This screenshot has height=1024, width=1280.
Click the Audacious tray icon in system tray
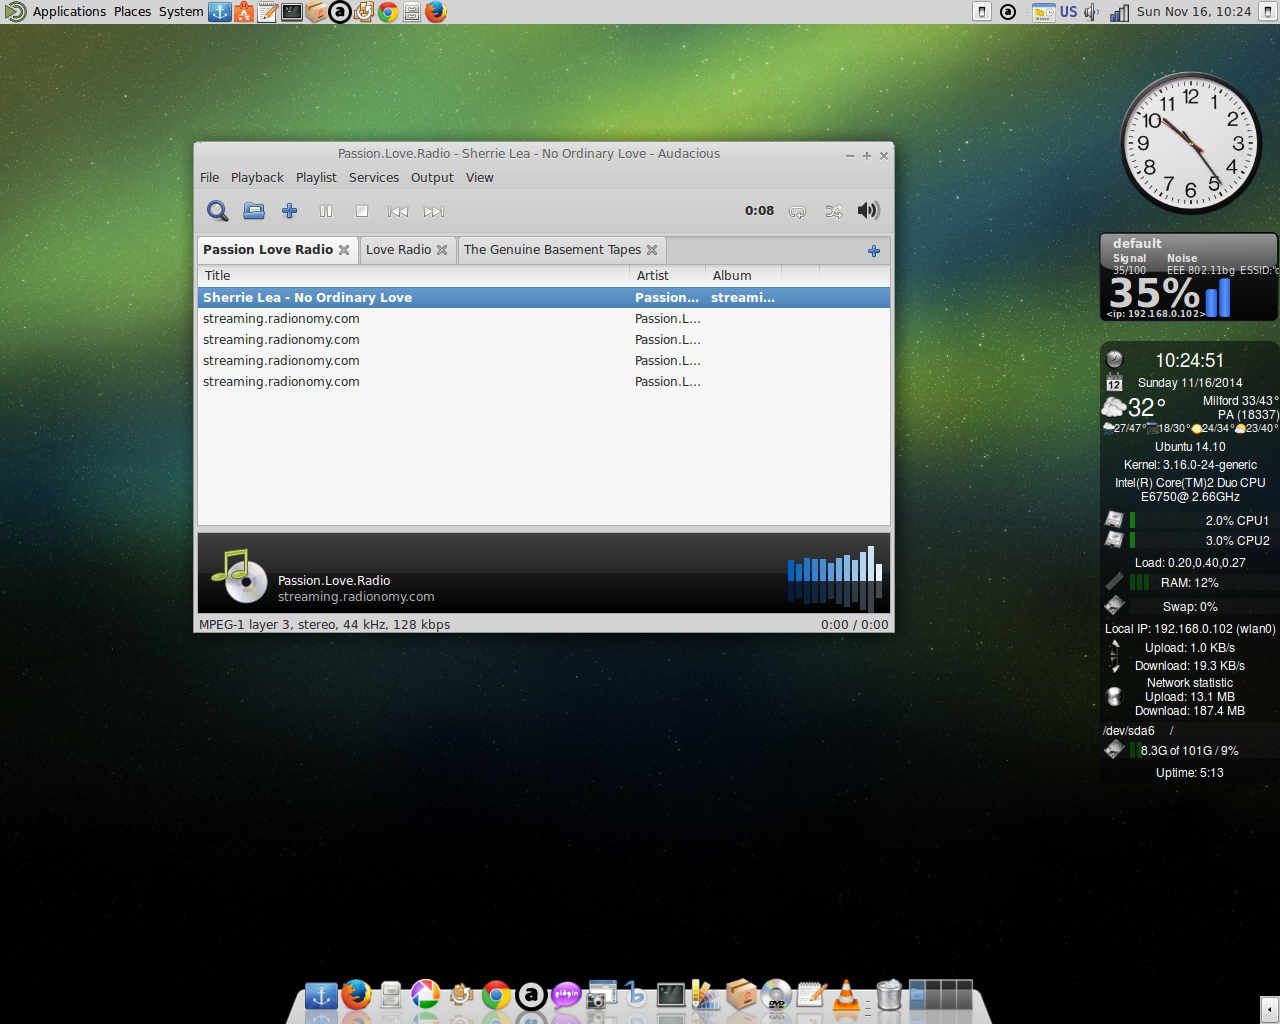click(x=1008, y=12)
